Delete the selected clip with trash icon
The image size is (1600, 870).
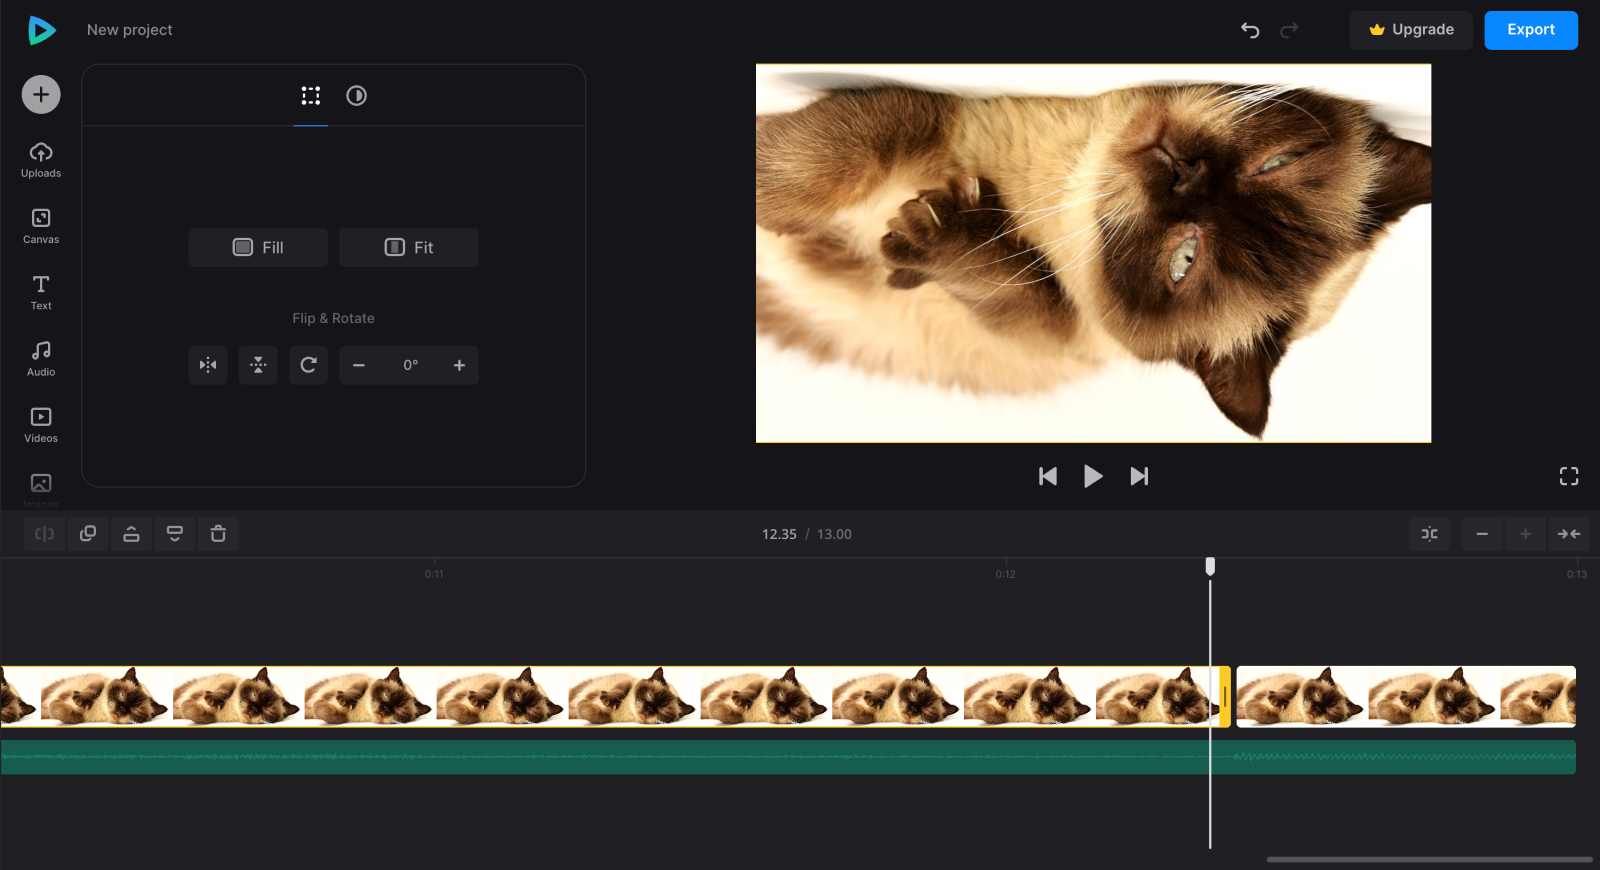tap(218, 534)
